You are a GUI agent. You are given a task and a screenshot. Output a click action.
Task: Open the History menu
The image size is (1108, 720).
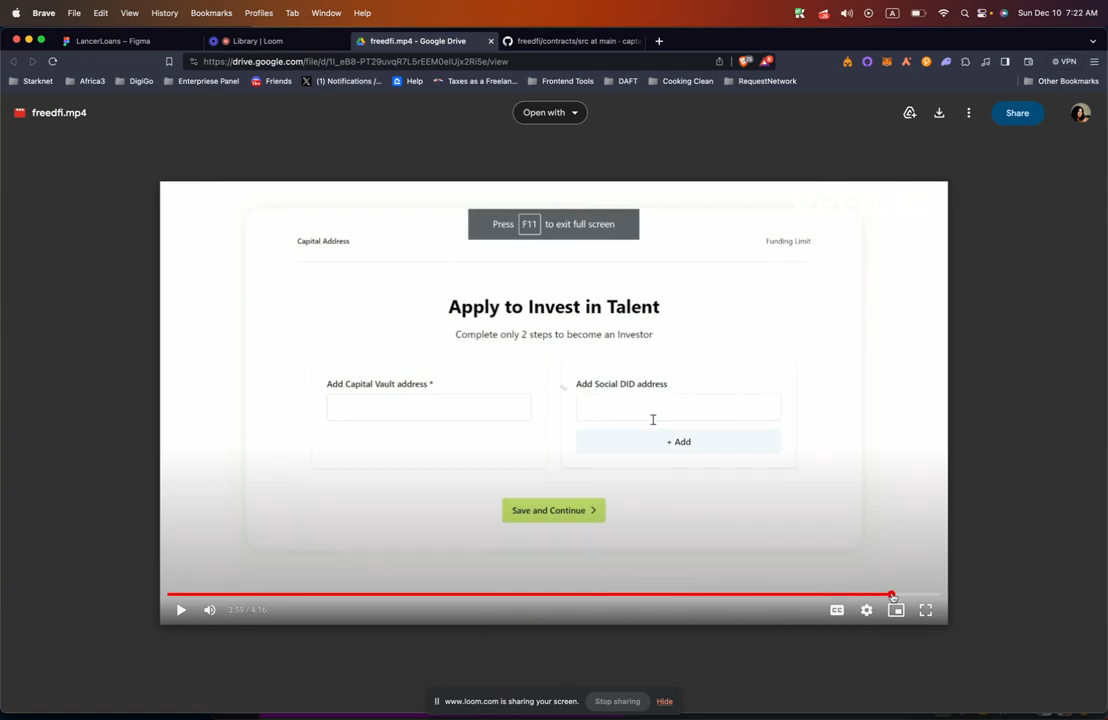[165, 13]
